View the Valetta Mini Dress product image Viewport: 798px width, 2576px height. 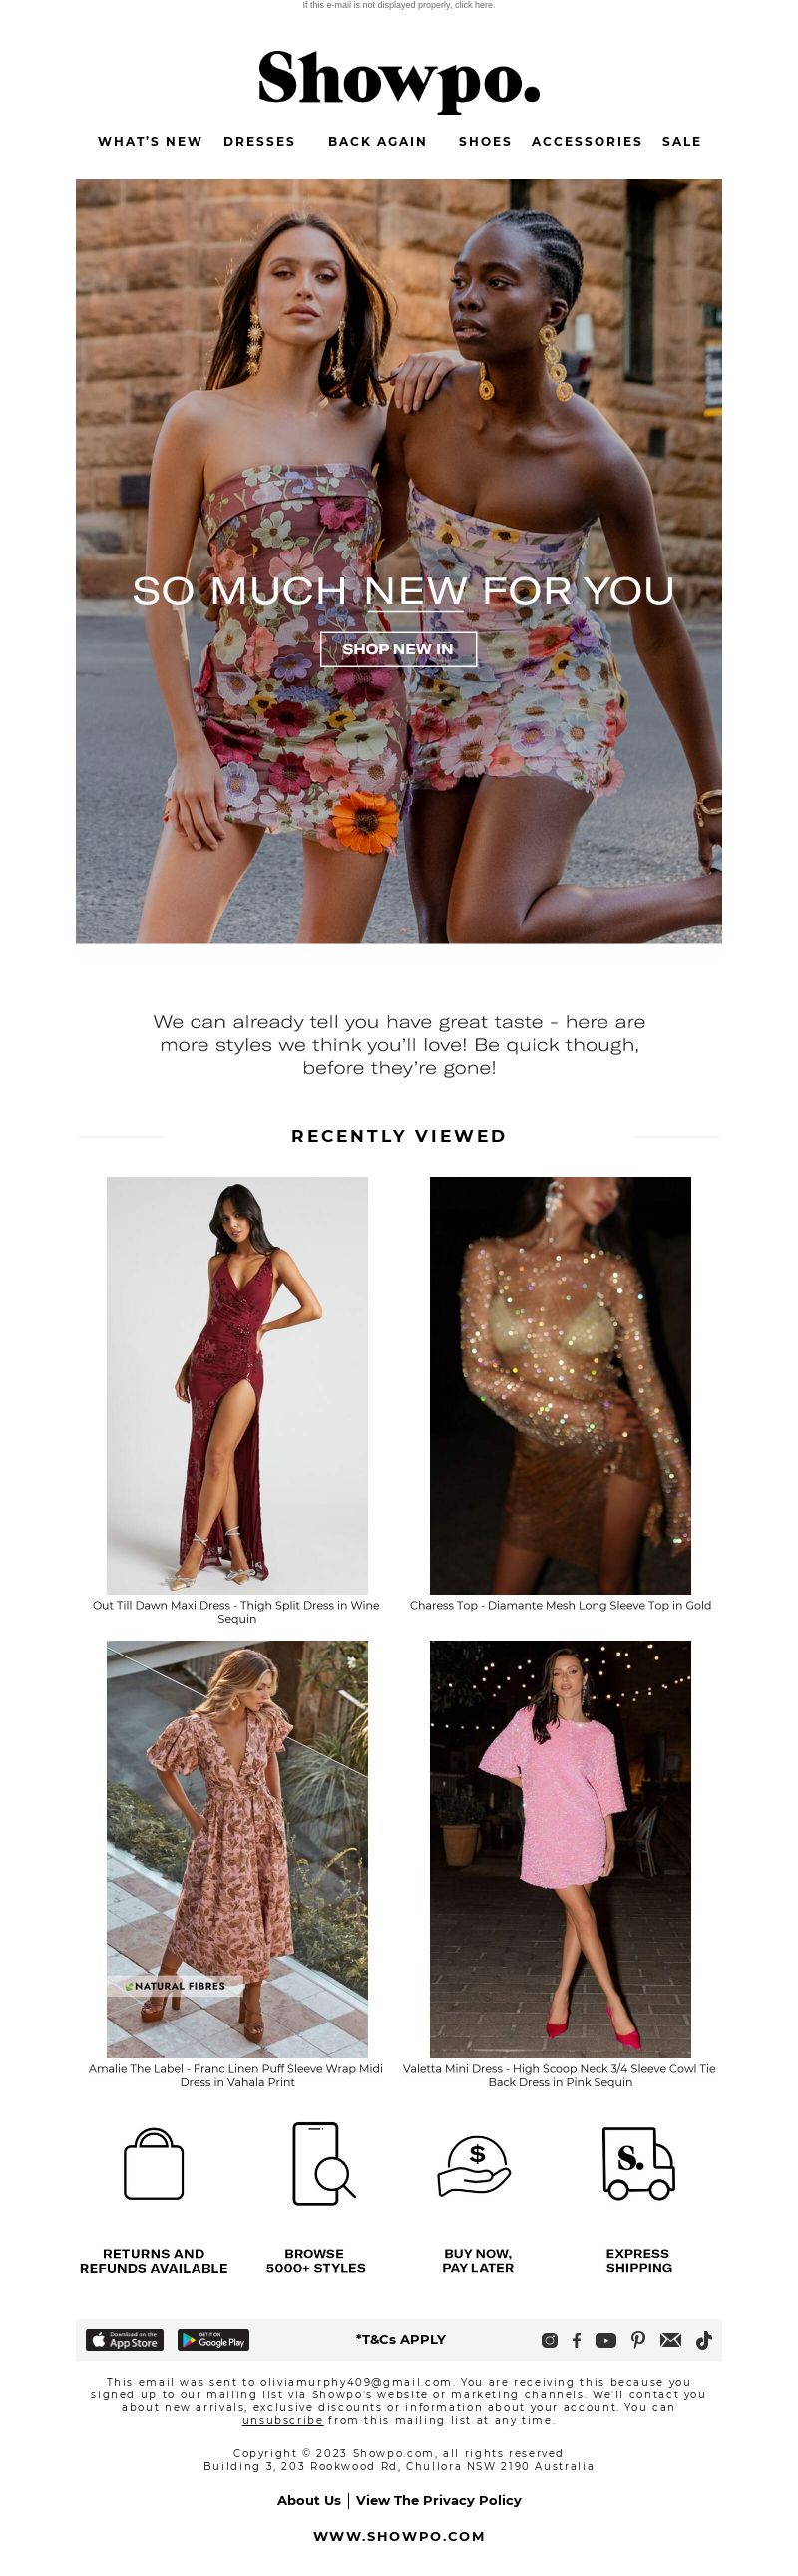pyautogui.click(x=560, y=1849)
